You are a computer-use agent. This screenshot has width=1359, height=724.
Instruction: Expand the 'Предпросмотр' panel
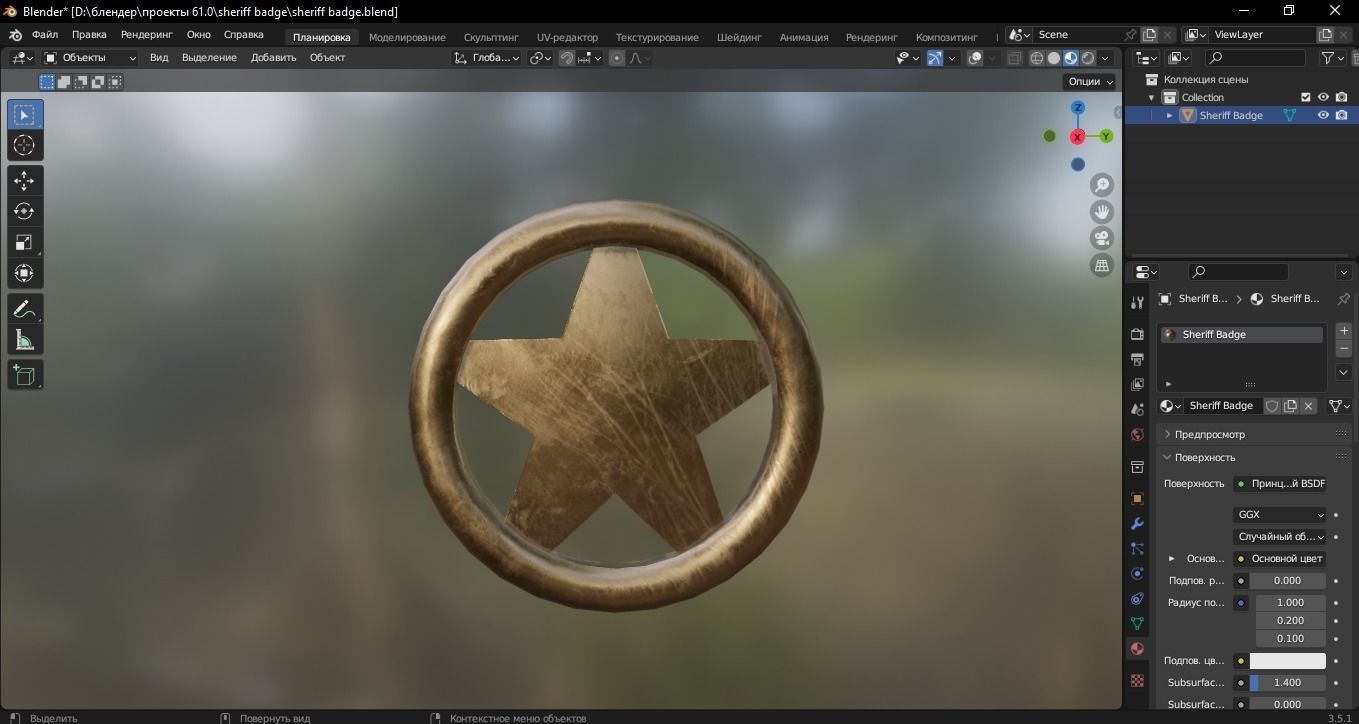point(1209,434)
